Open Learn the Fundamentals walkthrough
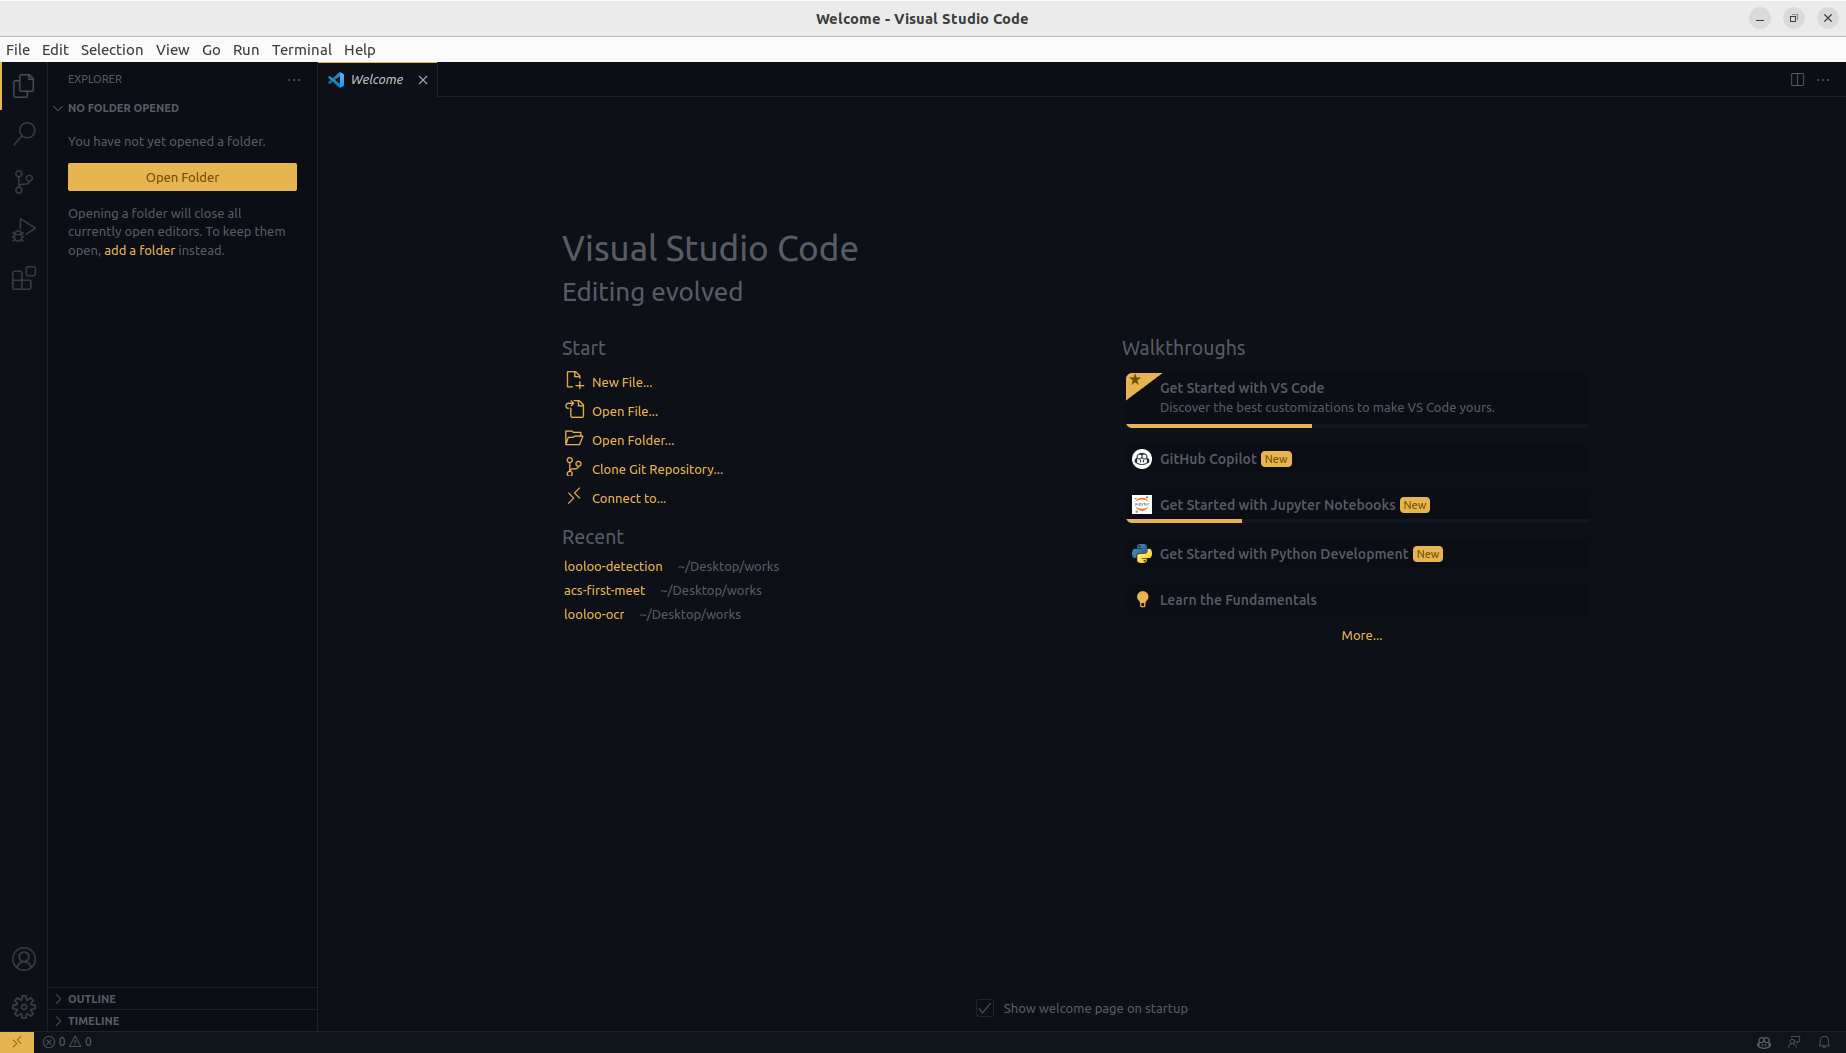Image resolution: width=1846 pixels, height=1053 pixels. coord(1357,600)
